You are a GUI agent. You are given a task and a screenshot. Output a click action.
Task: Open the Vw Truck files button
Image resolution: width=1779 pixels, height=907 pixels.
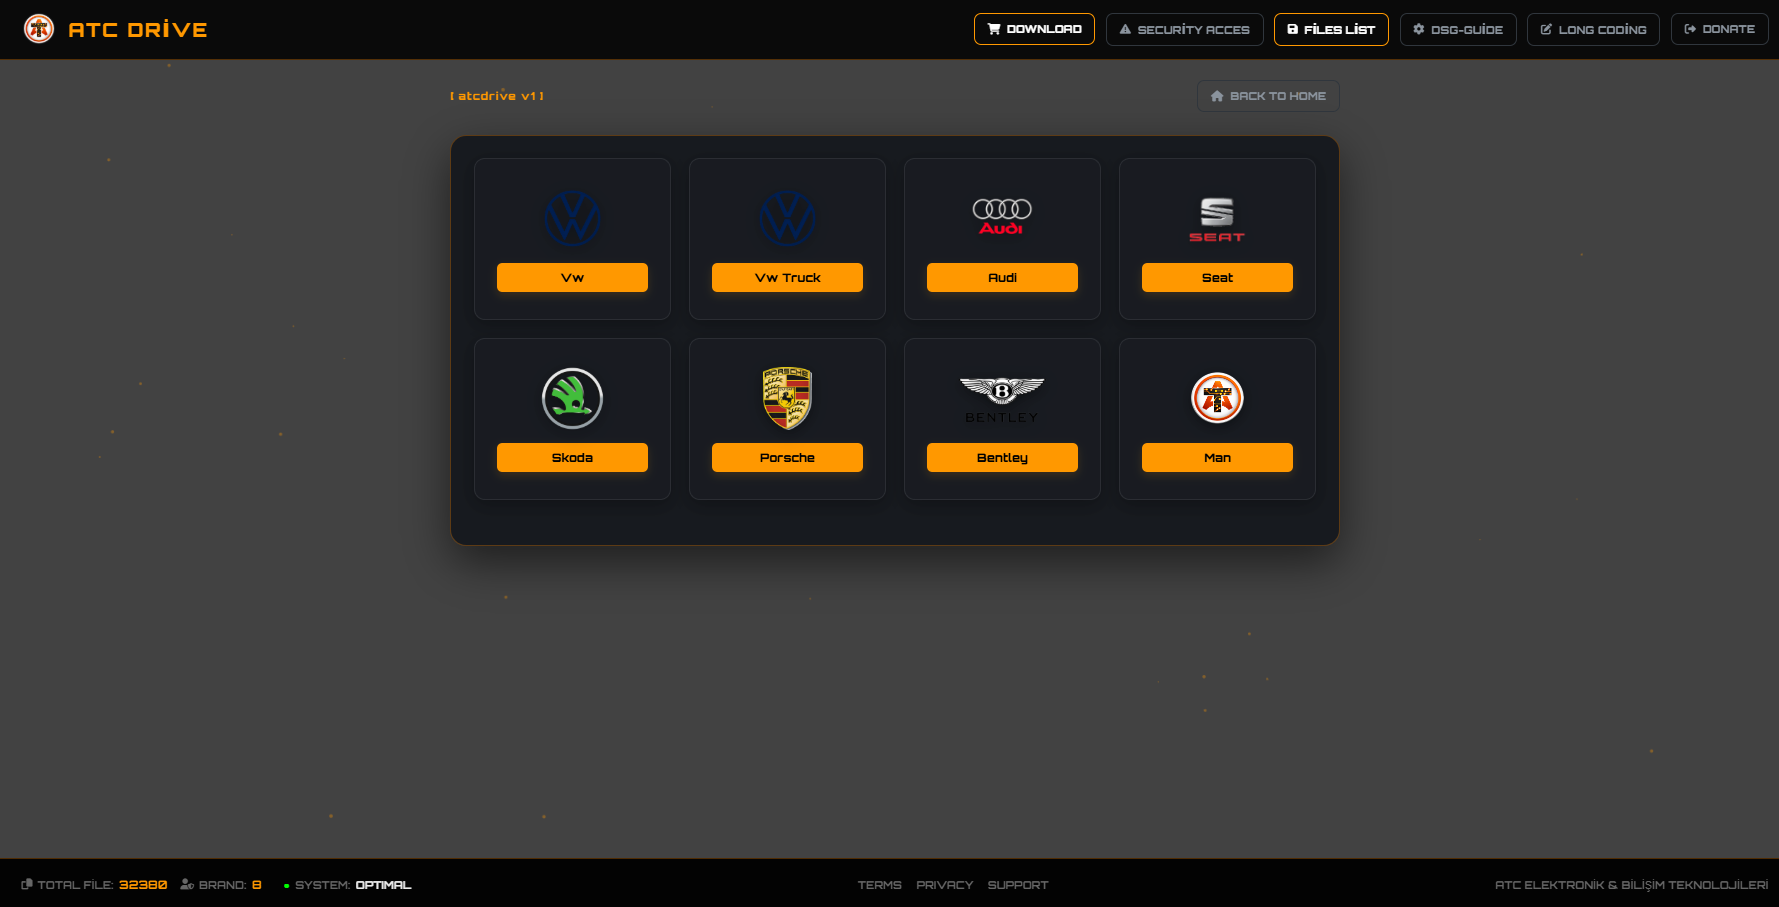[x=787, y=277]
